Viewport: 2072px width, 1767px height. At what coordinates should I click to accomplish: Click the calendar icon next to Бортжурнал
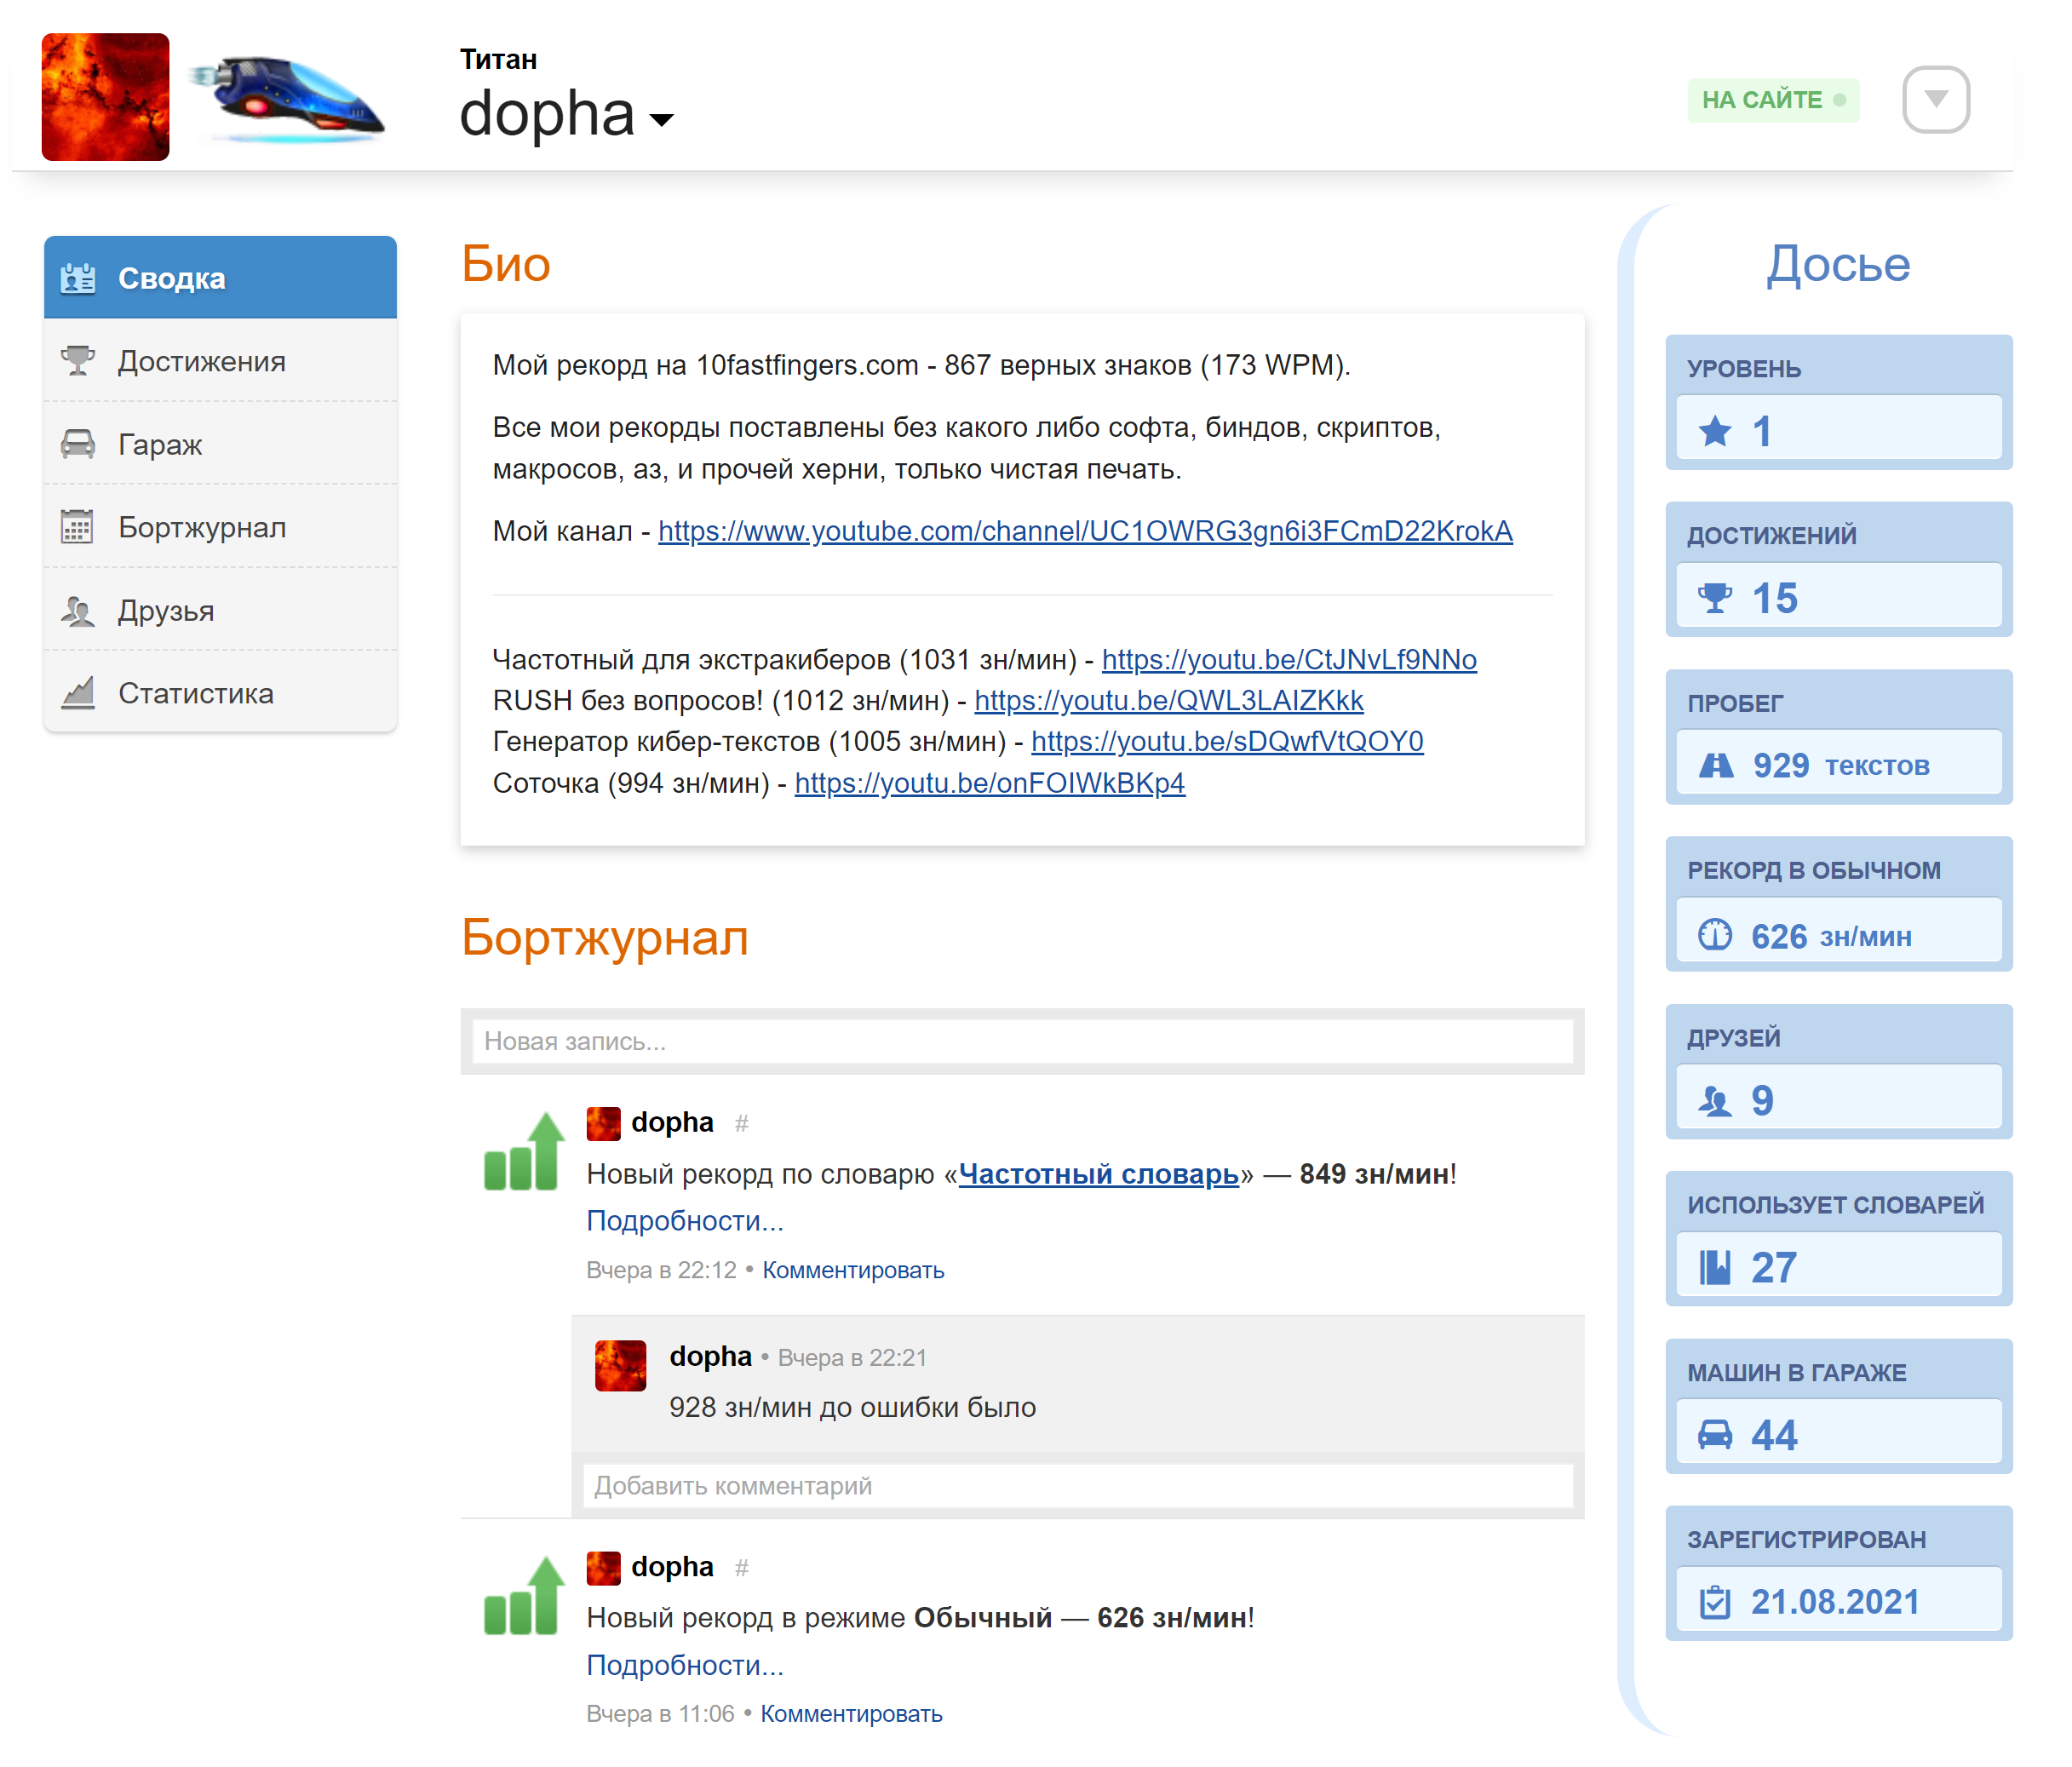(x=78, y=526)
